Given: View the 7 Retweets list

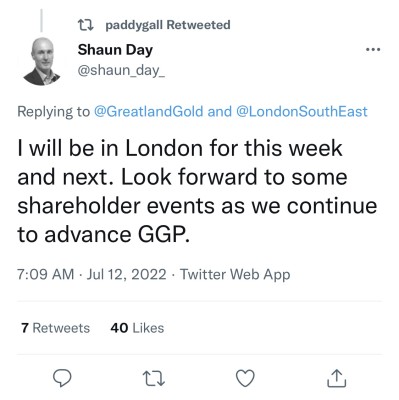Looking at the screenshot, I should click(55, 328).
